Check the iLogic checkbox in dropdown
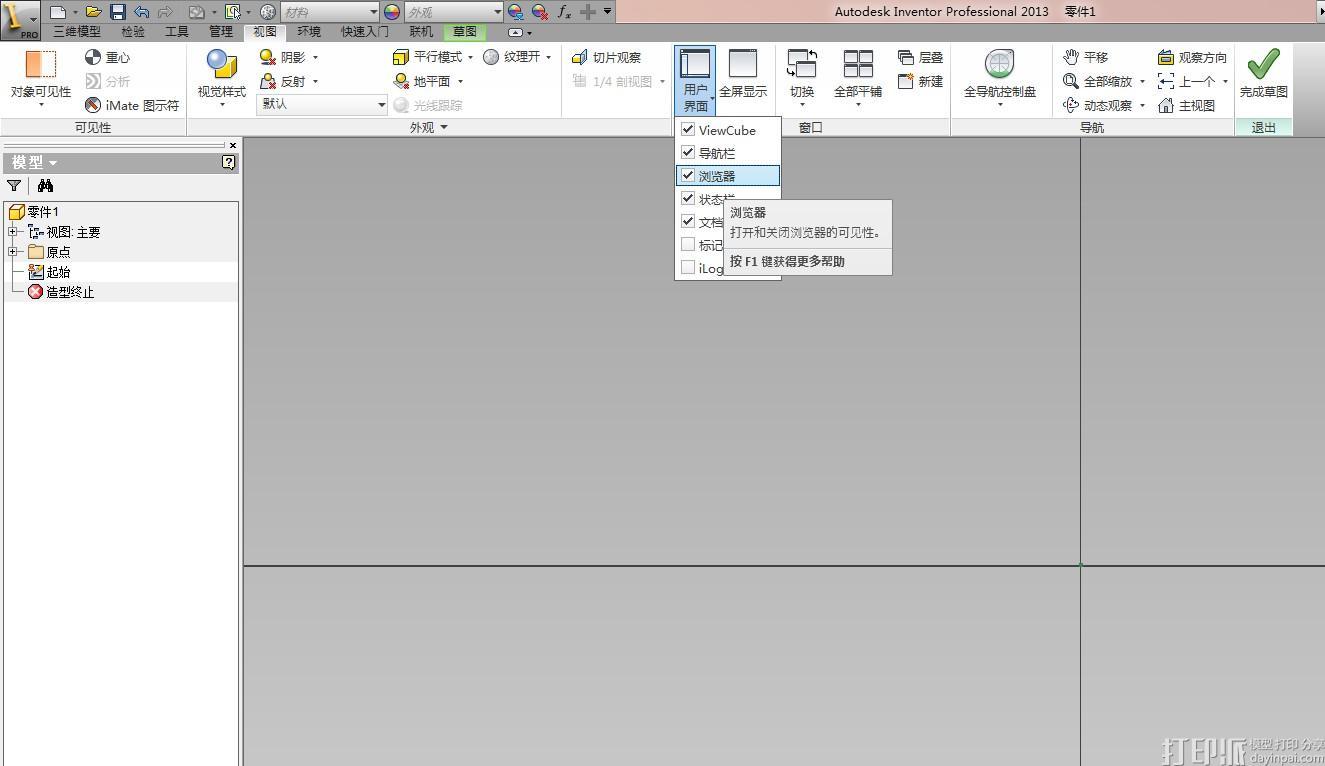Viewport: 1325px width, 766px height. [688, 267]
